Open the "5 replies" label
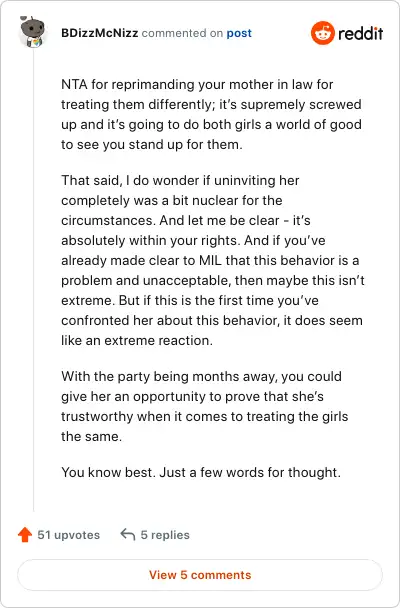 [165, 535]
